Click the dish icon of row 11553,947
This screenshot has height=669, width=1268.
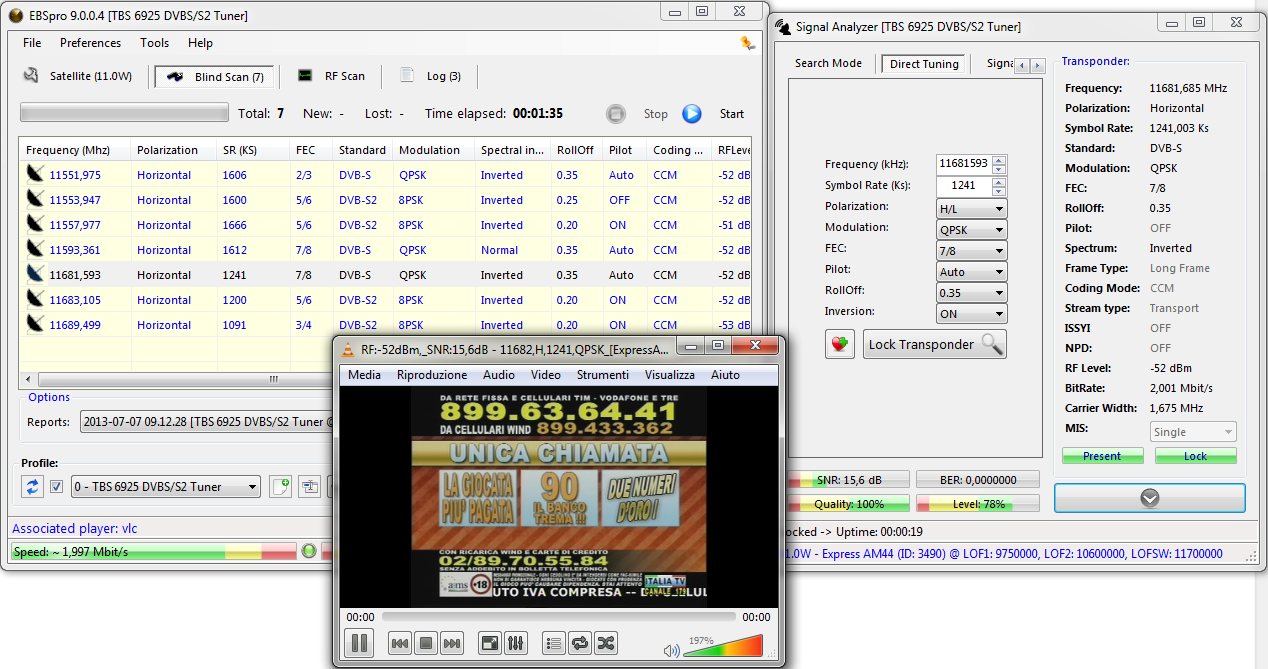point(35,200)
